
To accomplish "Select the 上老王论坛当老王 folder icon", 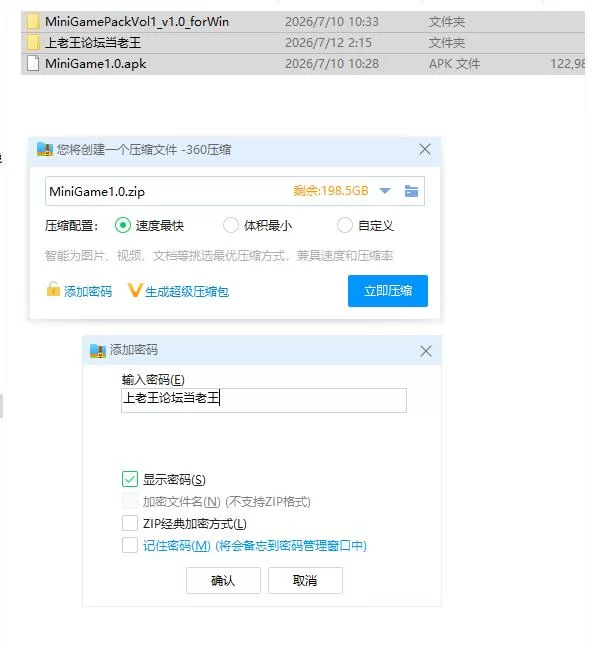I will pyautogui.click(x=33, y=43).
